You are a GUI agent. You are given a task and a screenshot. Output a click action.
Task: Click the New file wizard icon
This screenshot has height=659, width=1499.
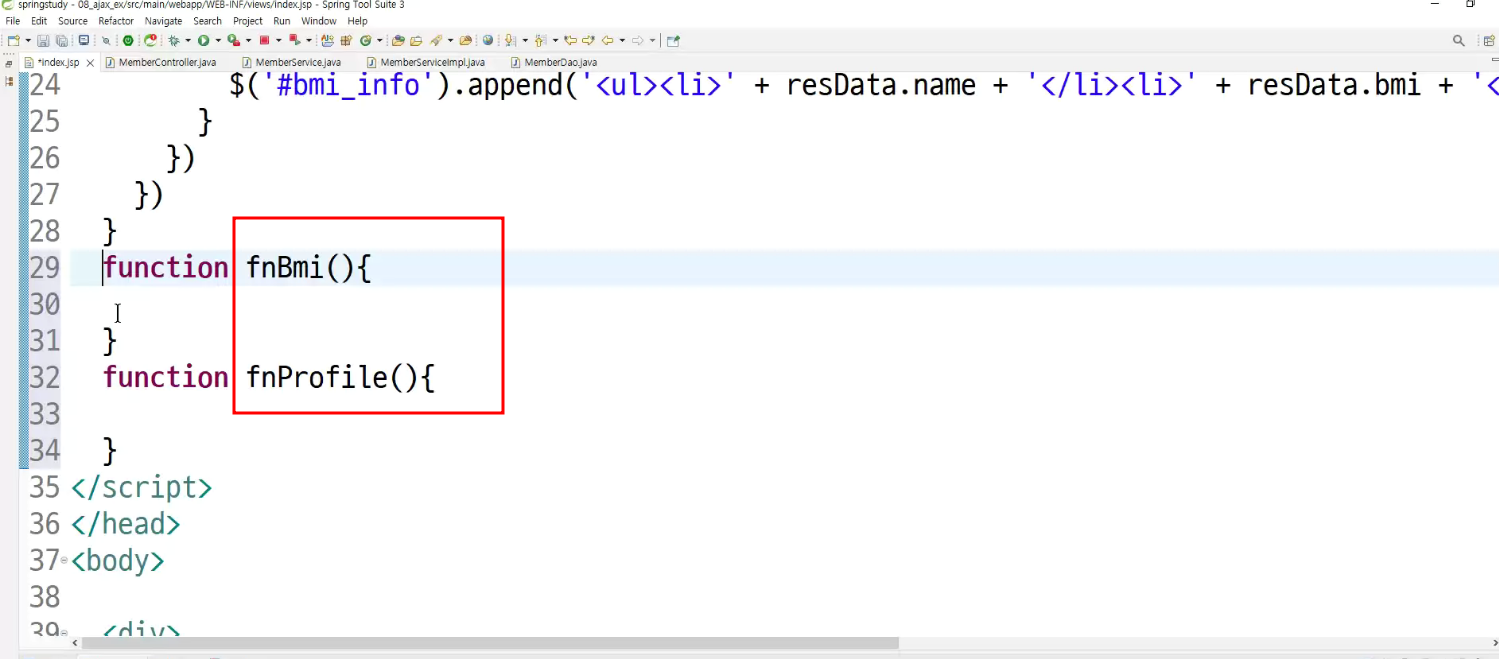[x=13, y=41]
